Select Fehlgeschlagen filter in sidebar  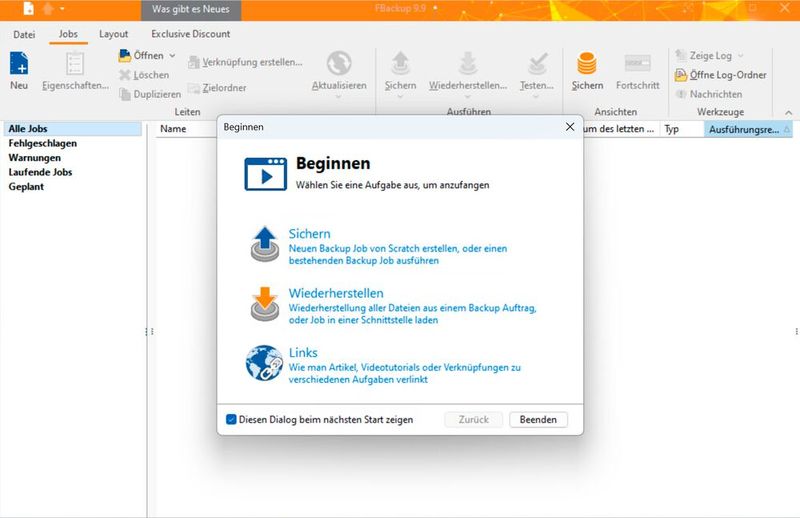coord(42,143)
